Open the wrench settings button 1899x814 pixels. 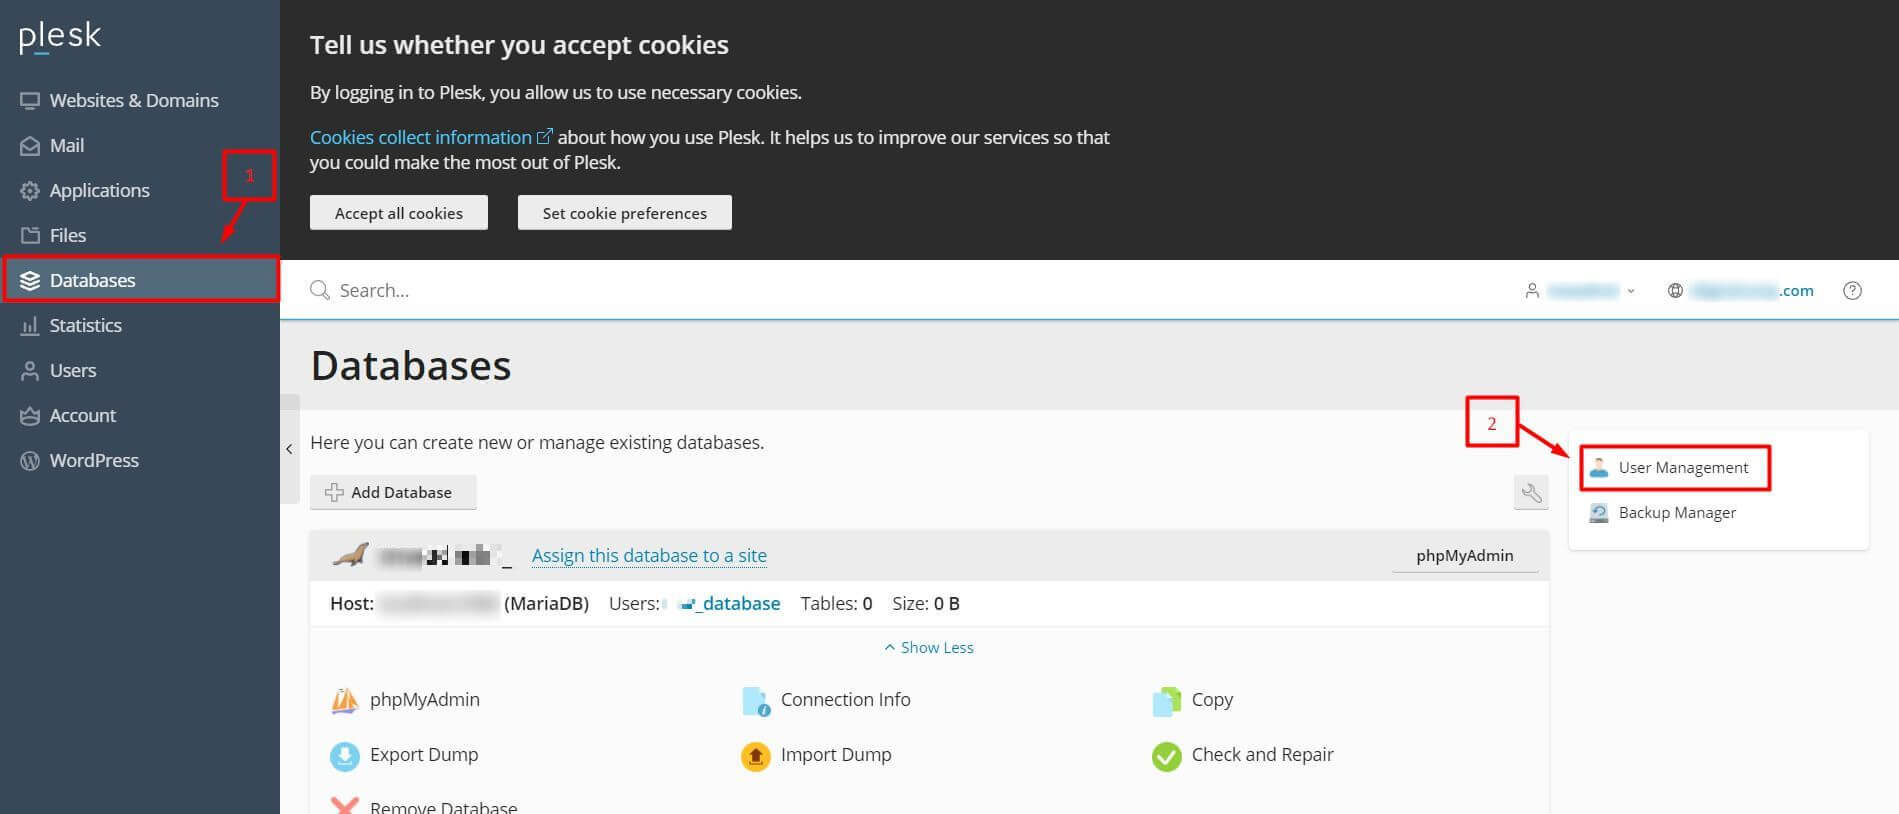click(x=1531, y=492)
